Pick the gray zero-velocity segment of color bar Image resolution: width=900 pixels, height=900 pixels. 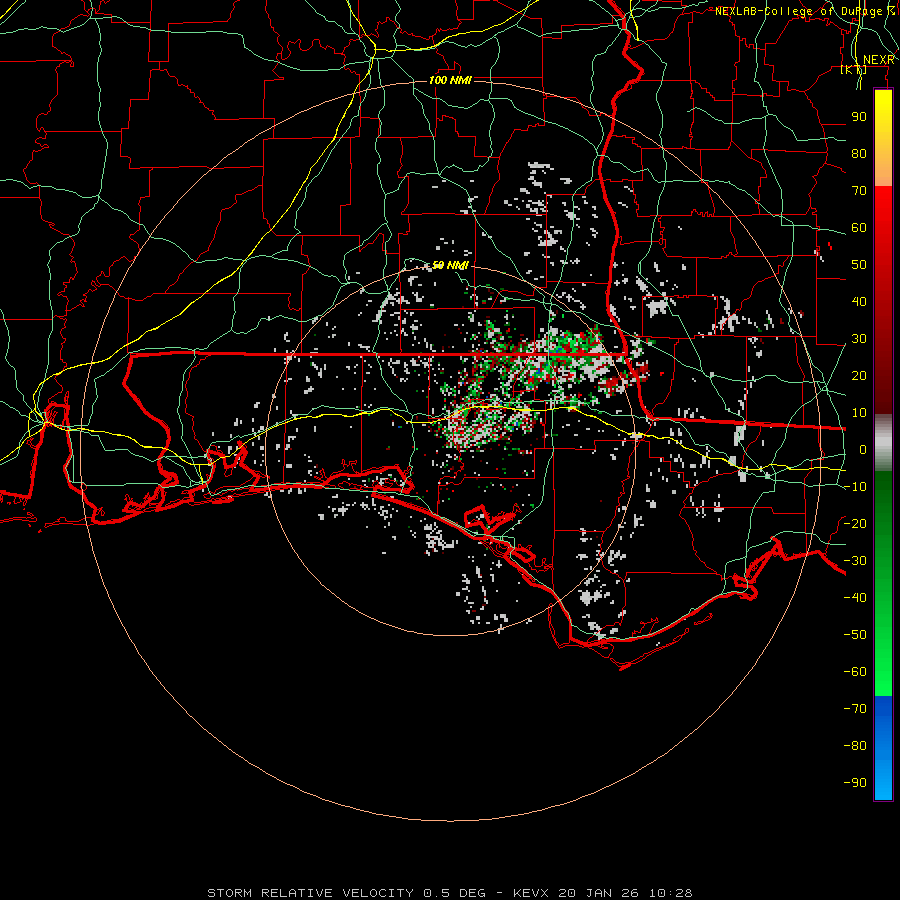tap(883, 443)
